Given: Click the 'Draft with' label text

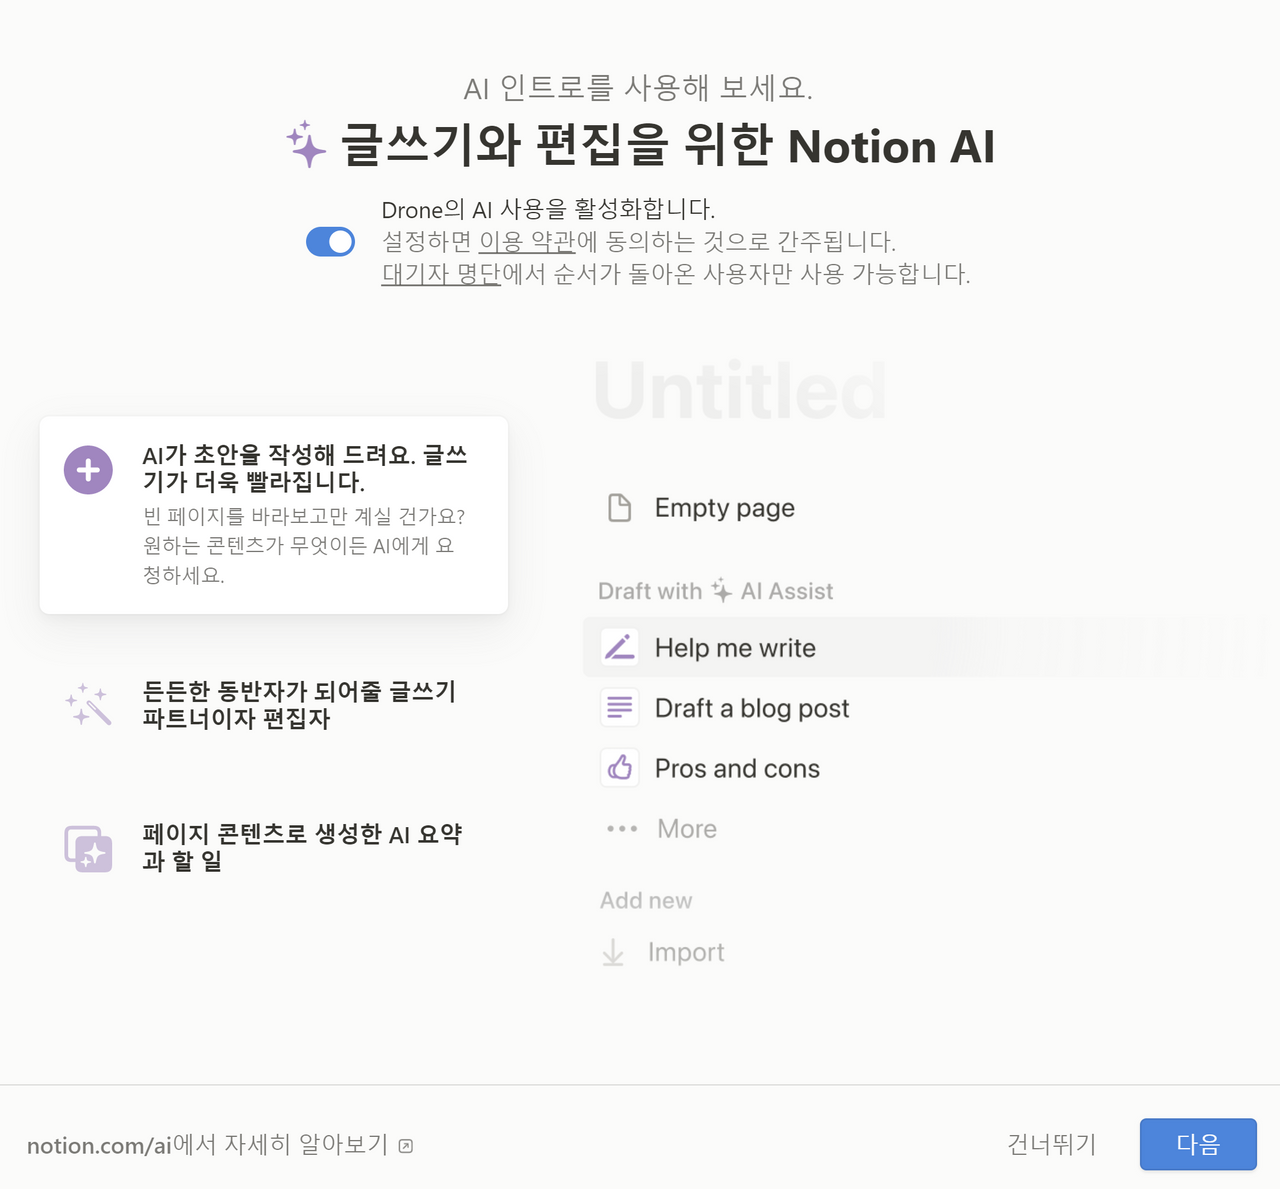Looking at the screenshot, I should coord(650,591).
